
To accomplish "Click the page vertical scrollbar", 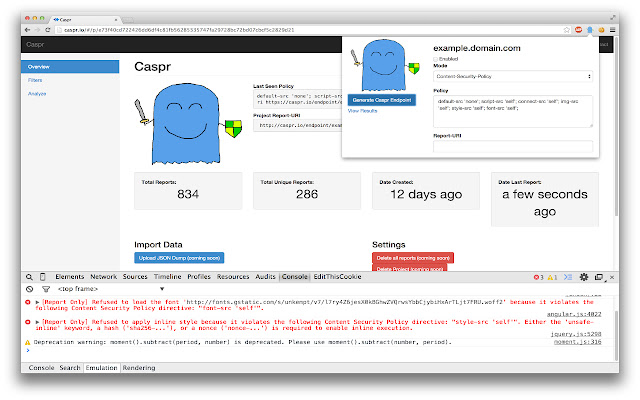I will 616,127.
